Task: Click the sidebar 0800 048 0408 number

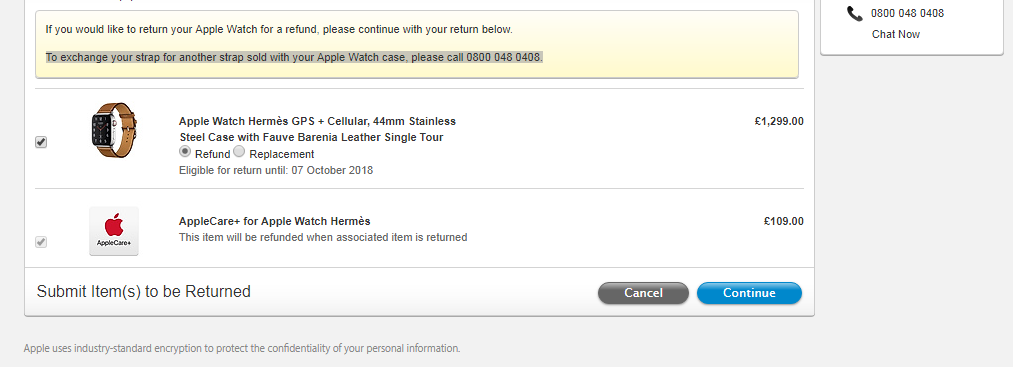Action: (907, 13)
